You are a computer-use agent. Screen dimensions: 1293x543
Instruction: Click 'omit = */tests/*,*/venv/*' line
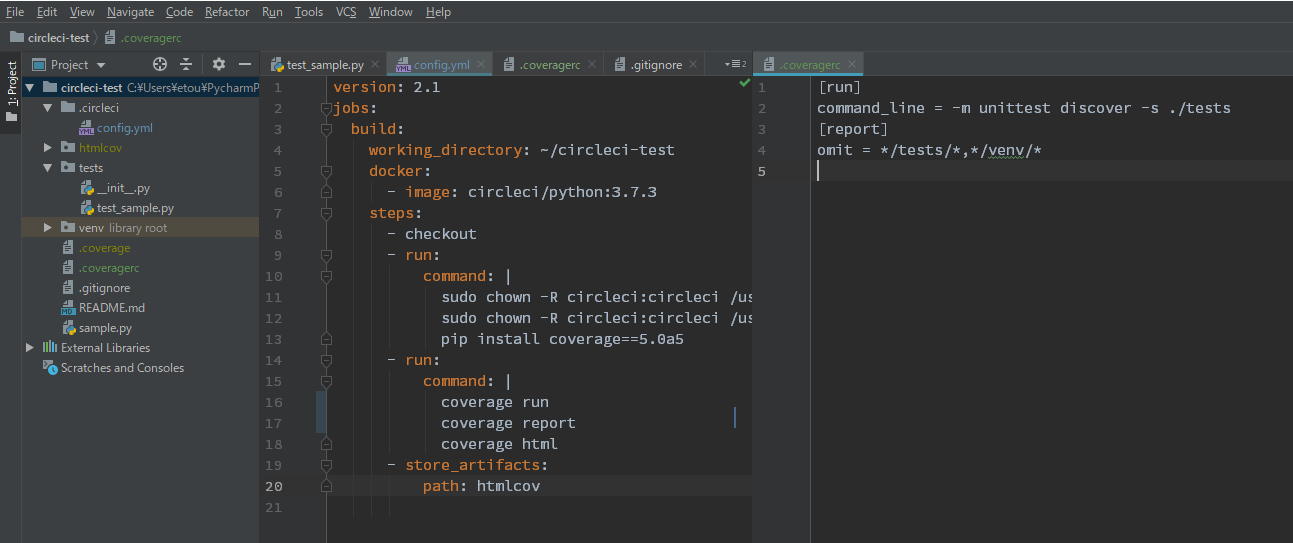tap(930, 150)
